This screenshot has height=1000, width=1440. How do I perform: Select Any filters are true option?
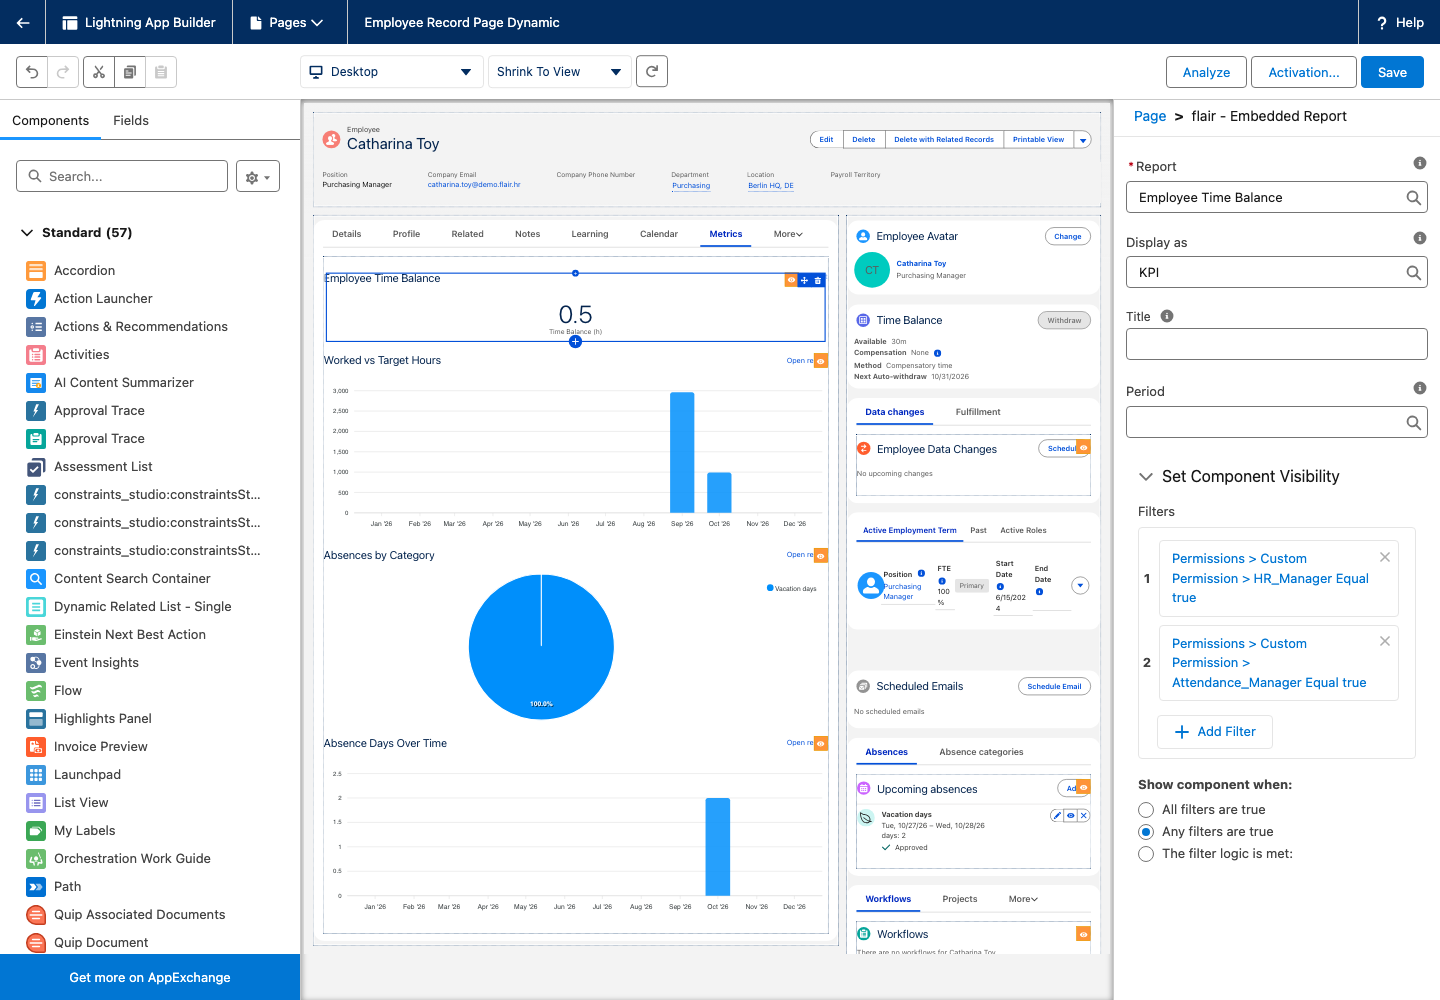[x=1146, y=832]
